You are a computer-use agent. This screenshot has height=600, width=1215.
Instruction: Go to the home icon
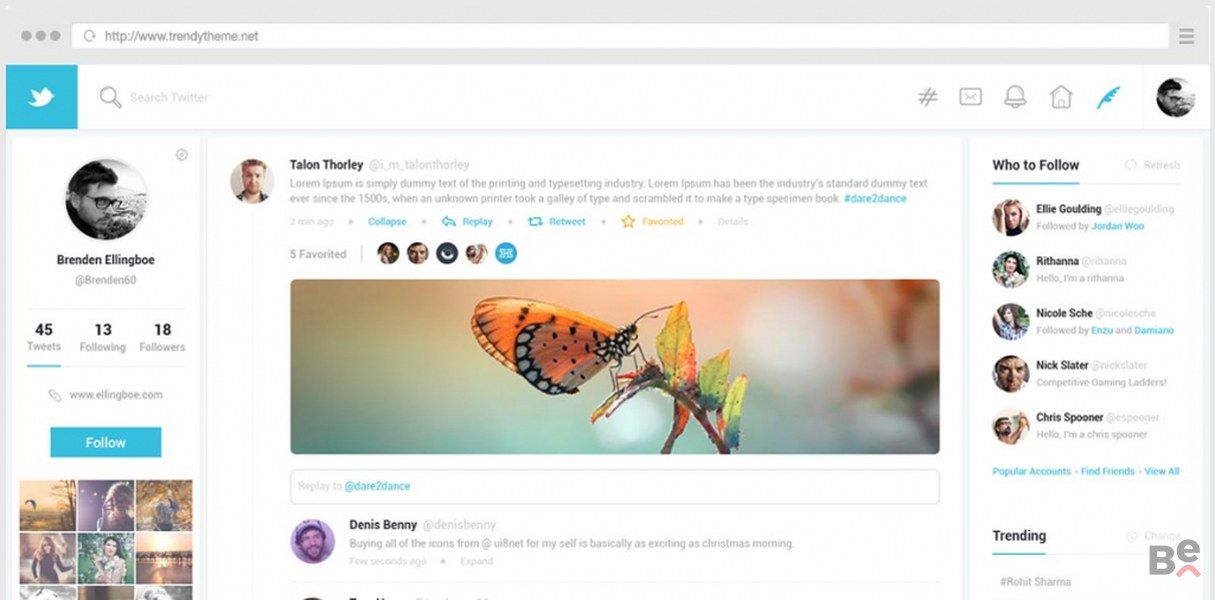pos(1061,97)
